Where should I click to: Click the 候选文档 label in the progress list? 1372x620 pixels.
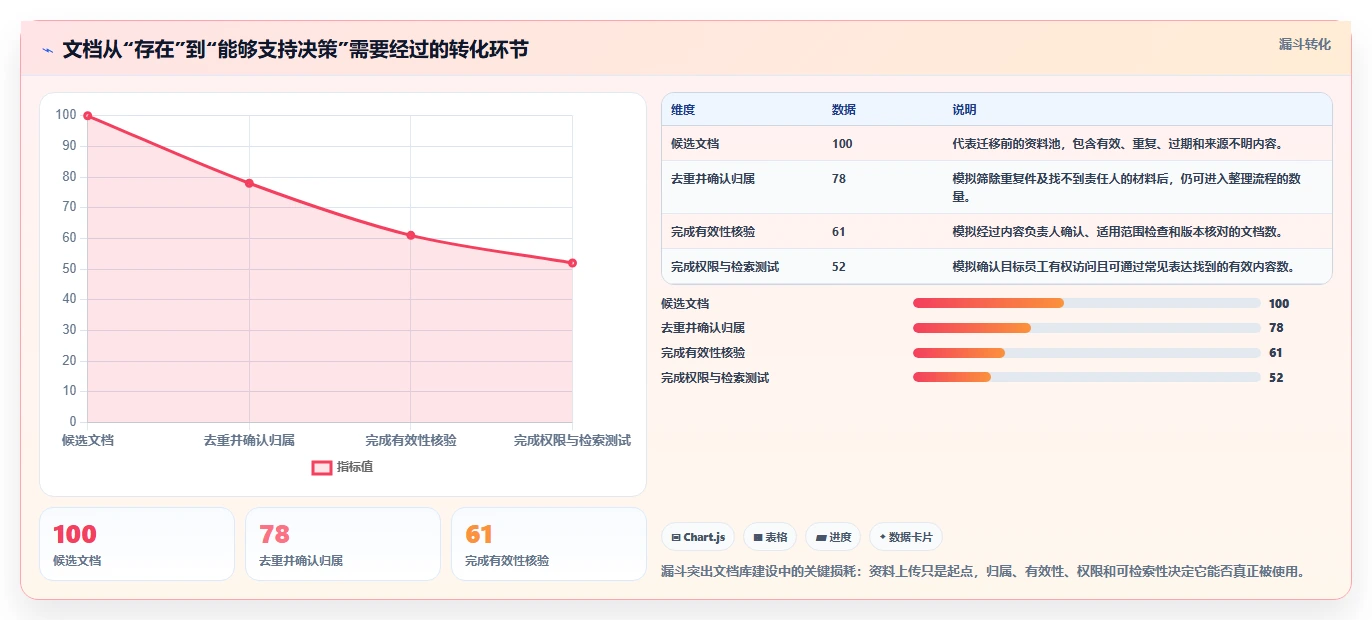click(685, 303)
